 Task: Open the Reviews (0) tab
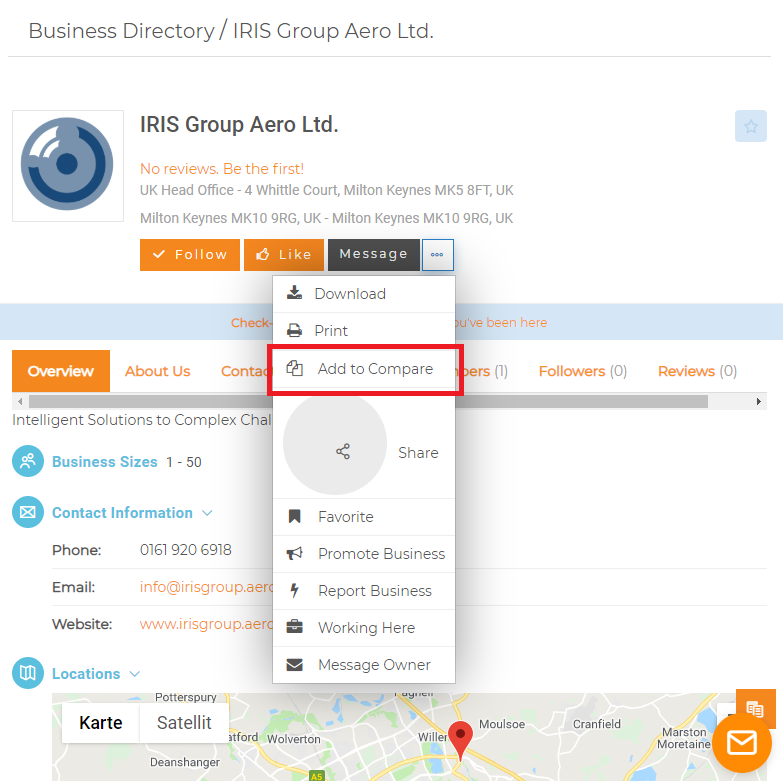[697, 371]
